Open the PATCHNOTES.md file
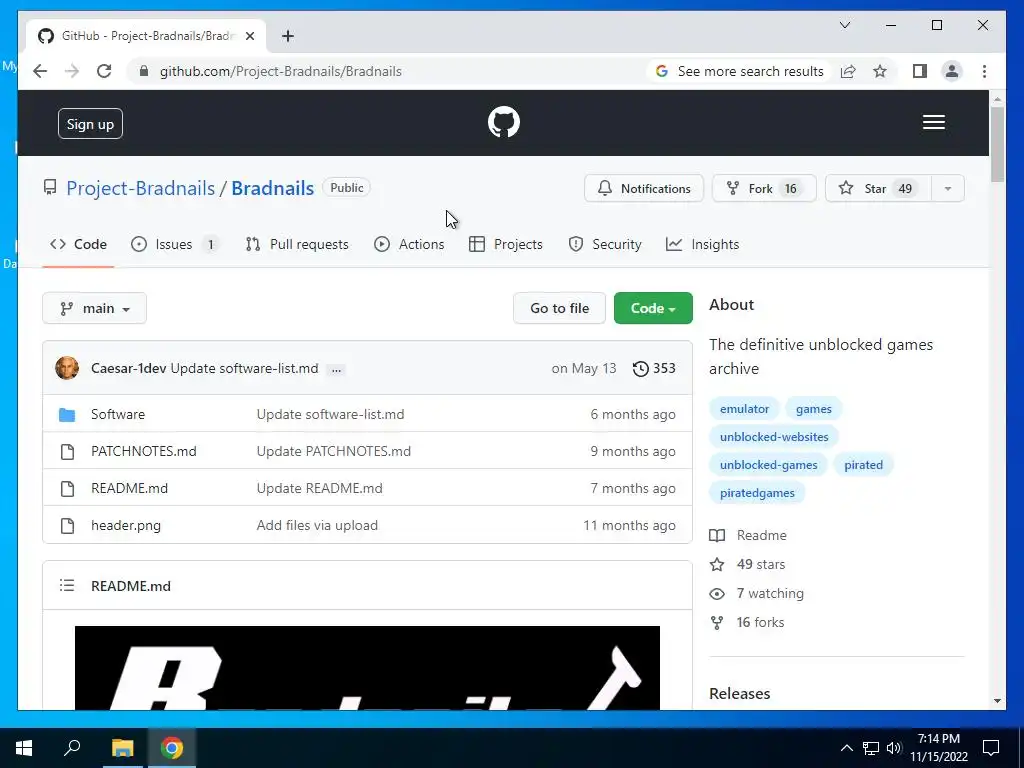Image resolution: width=1024 pixels, height=768 pixels. tap(144, 451)
